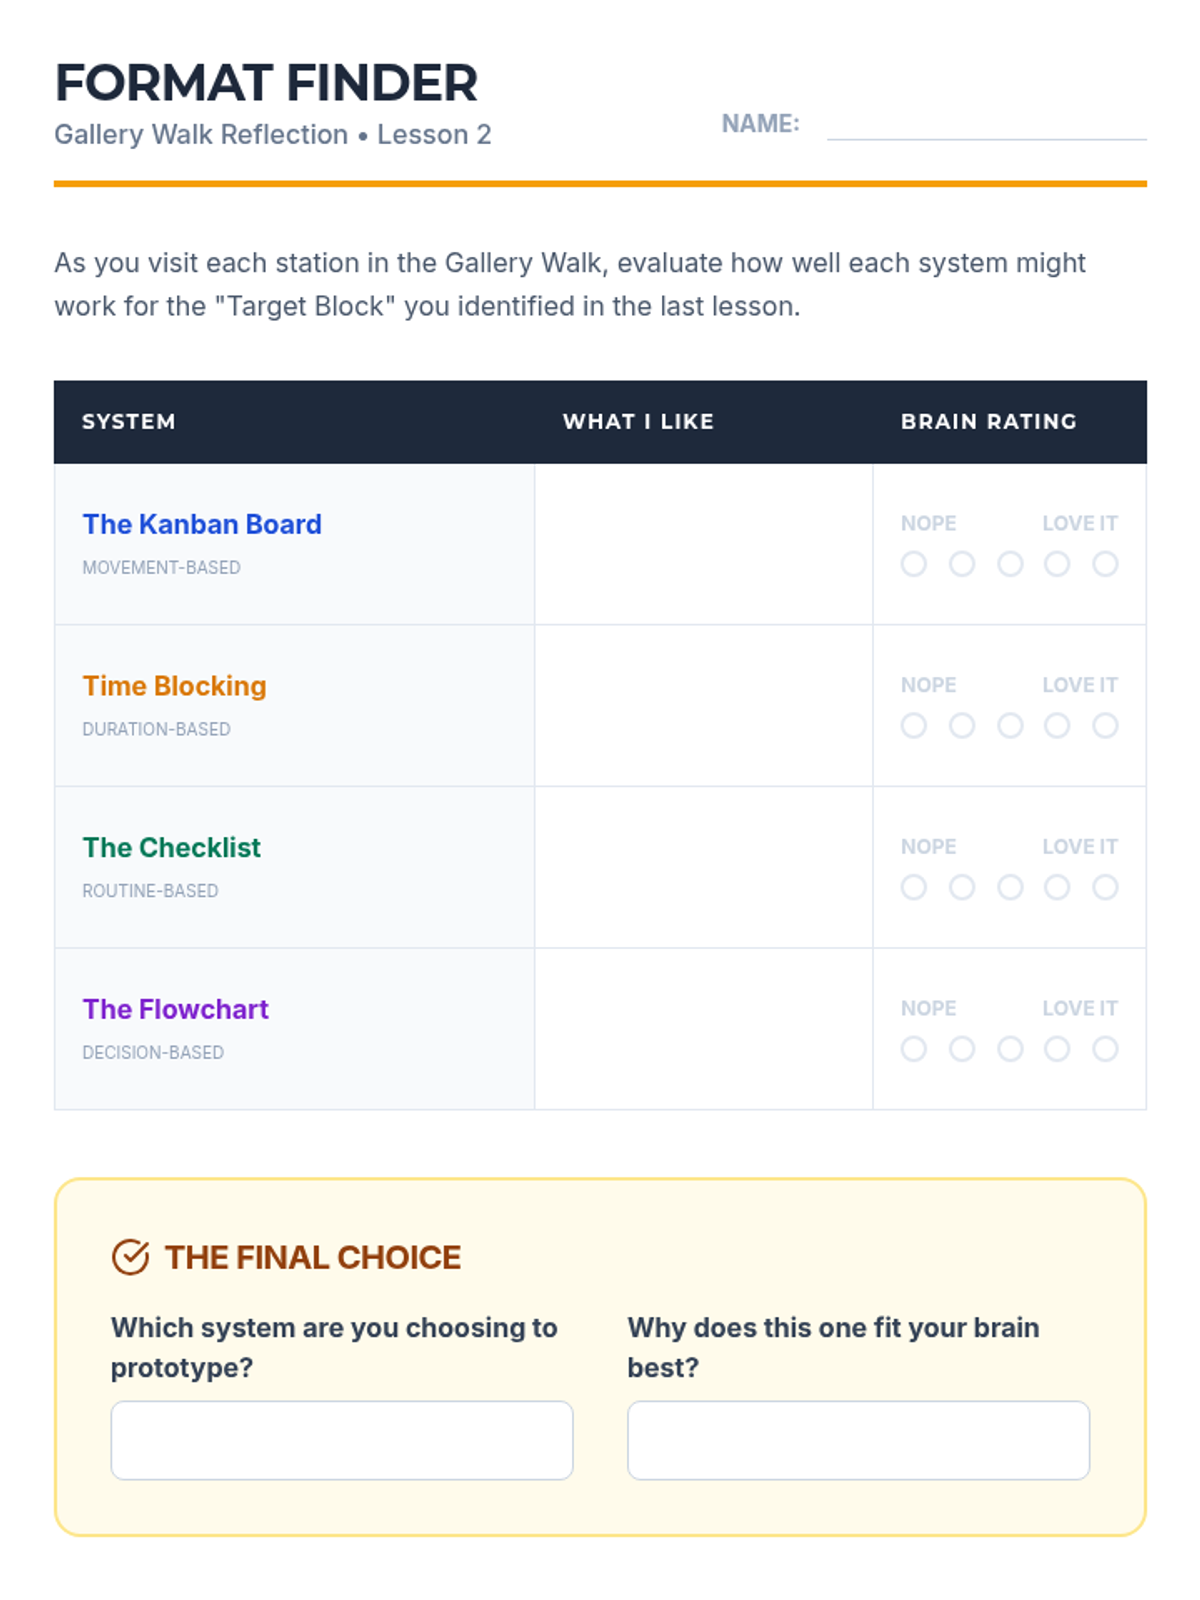Click the why it fits your brain box
Image resolution: width=1200 pixels, height=1600 pixels.
[x=858, y=1440]
